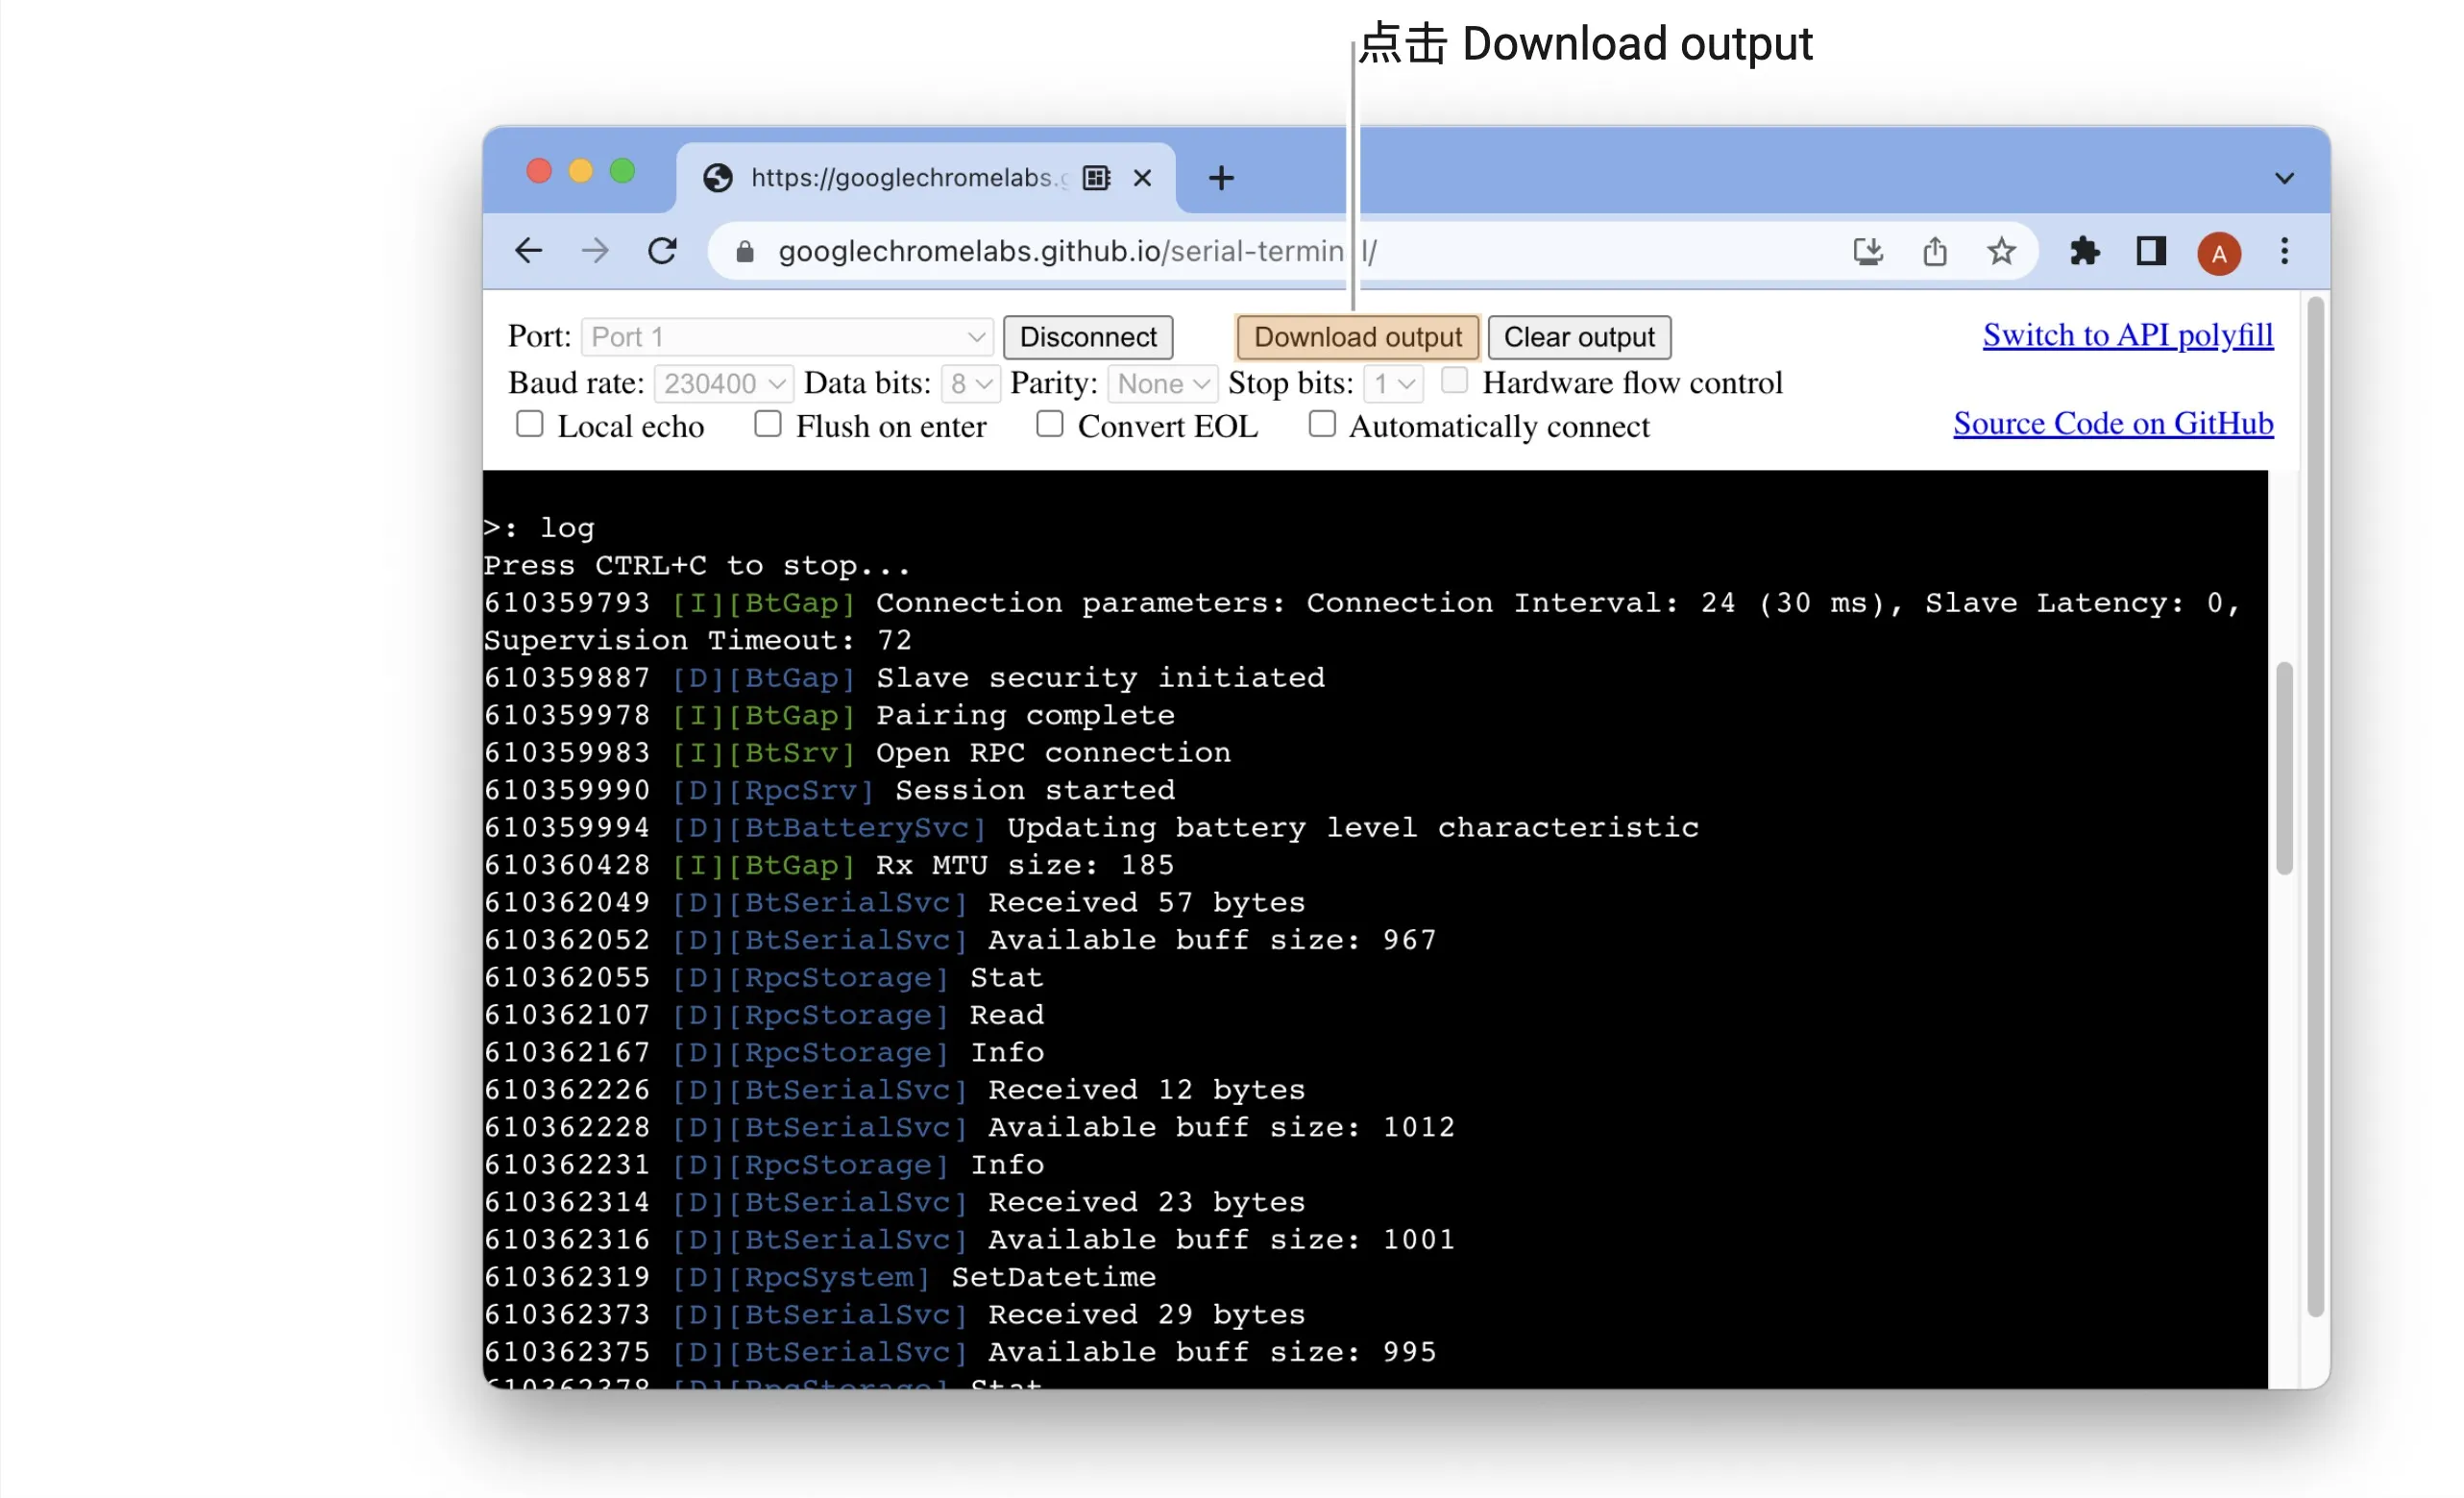Click the Download output button

[x=1357, y=337]
